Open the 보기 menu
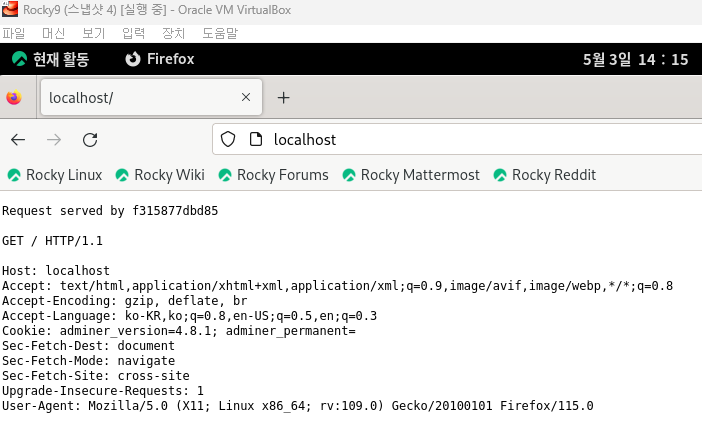This screenshot has width=702, height=438. click(94, 33)
